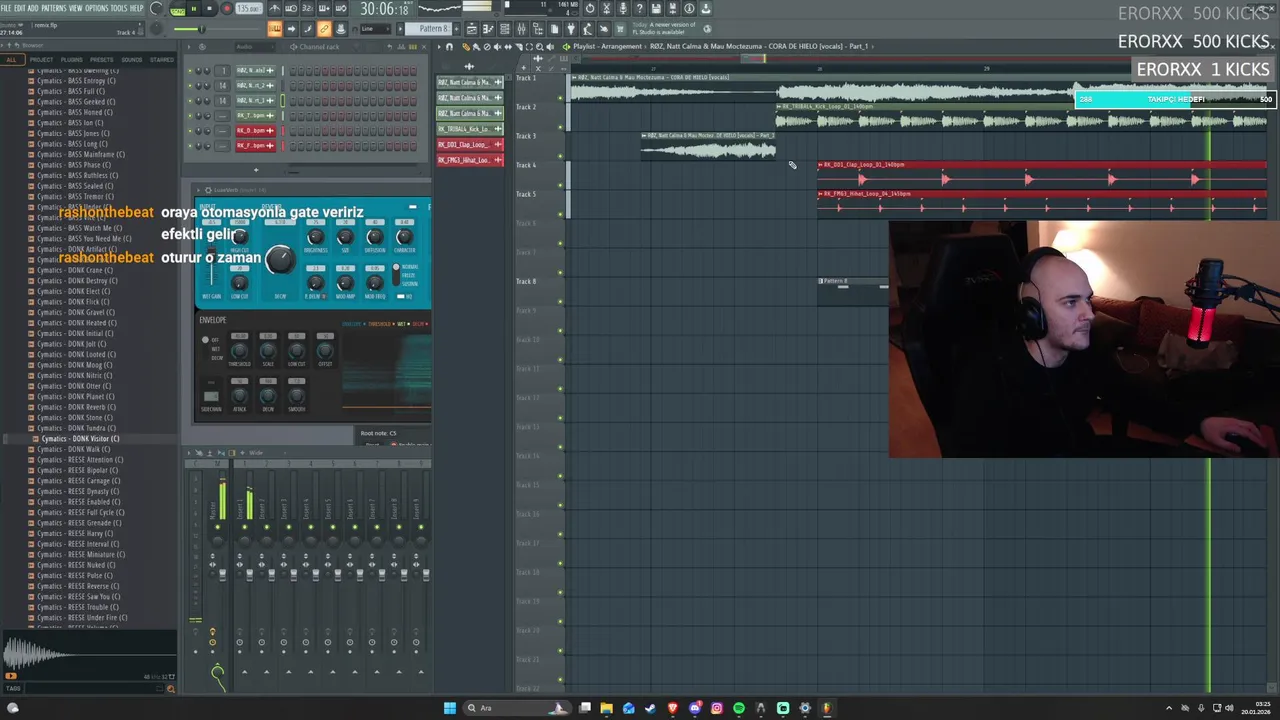The width and height of the screenshot is (1280, 720).
Task: Open the Channel rack options arrow
Action: pyautogui.click(x=189, y=47)
